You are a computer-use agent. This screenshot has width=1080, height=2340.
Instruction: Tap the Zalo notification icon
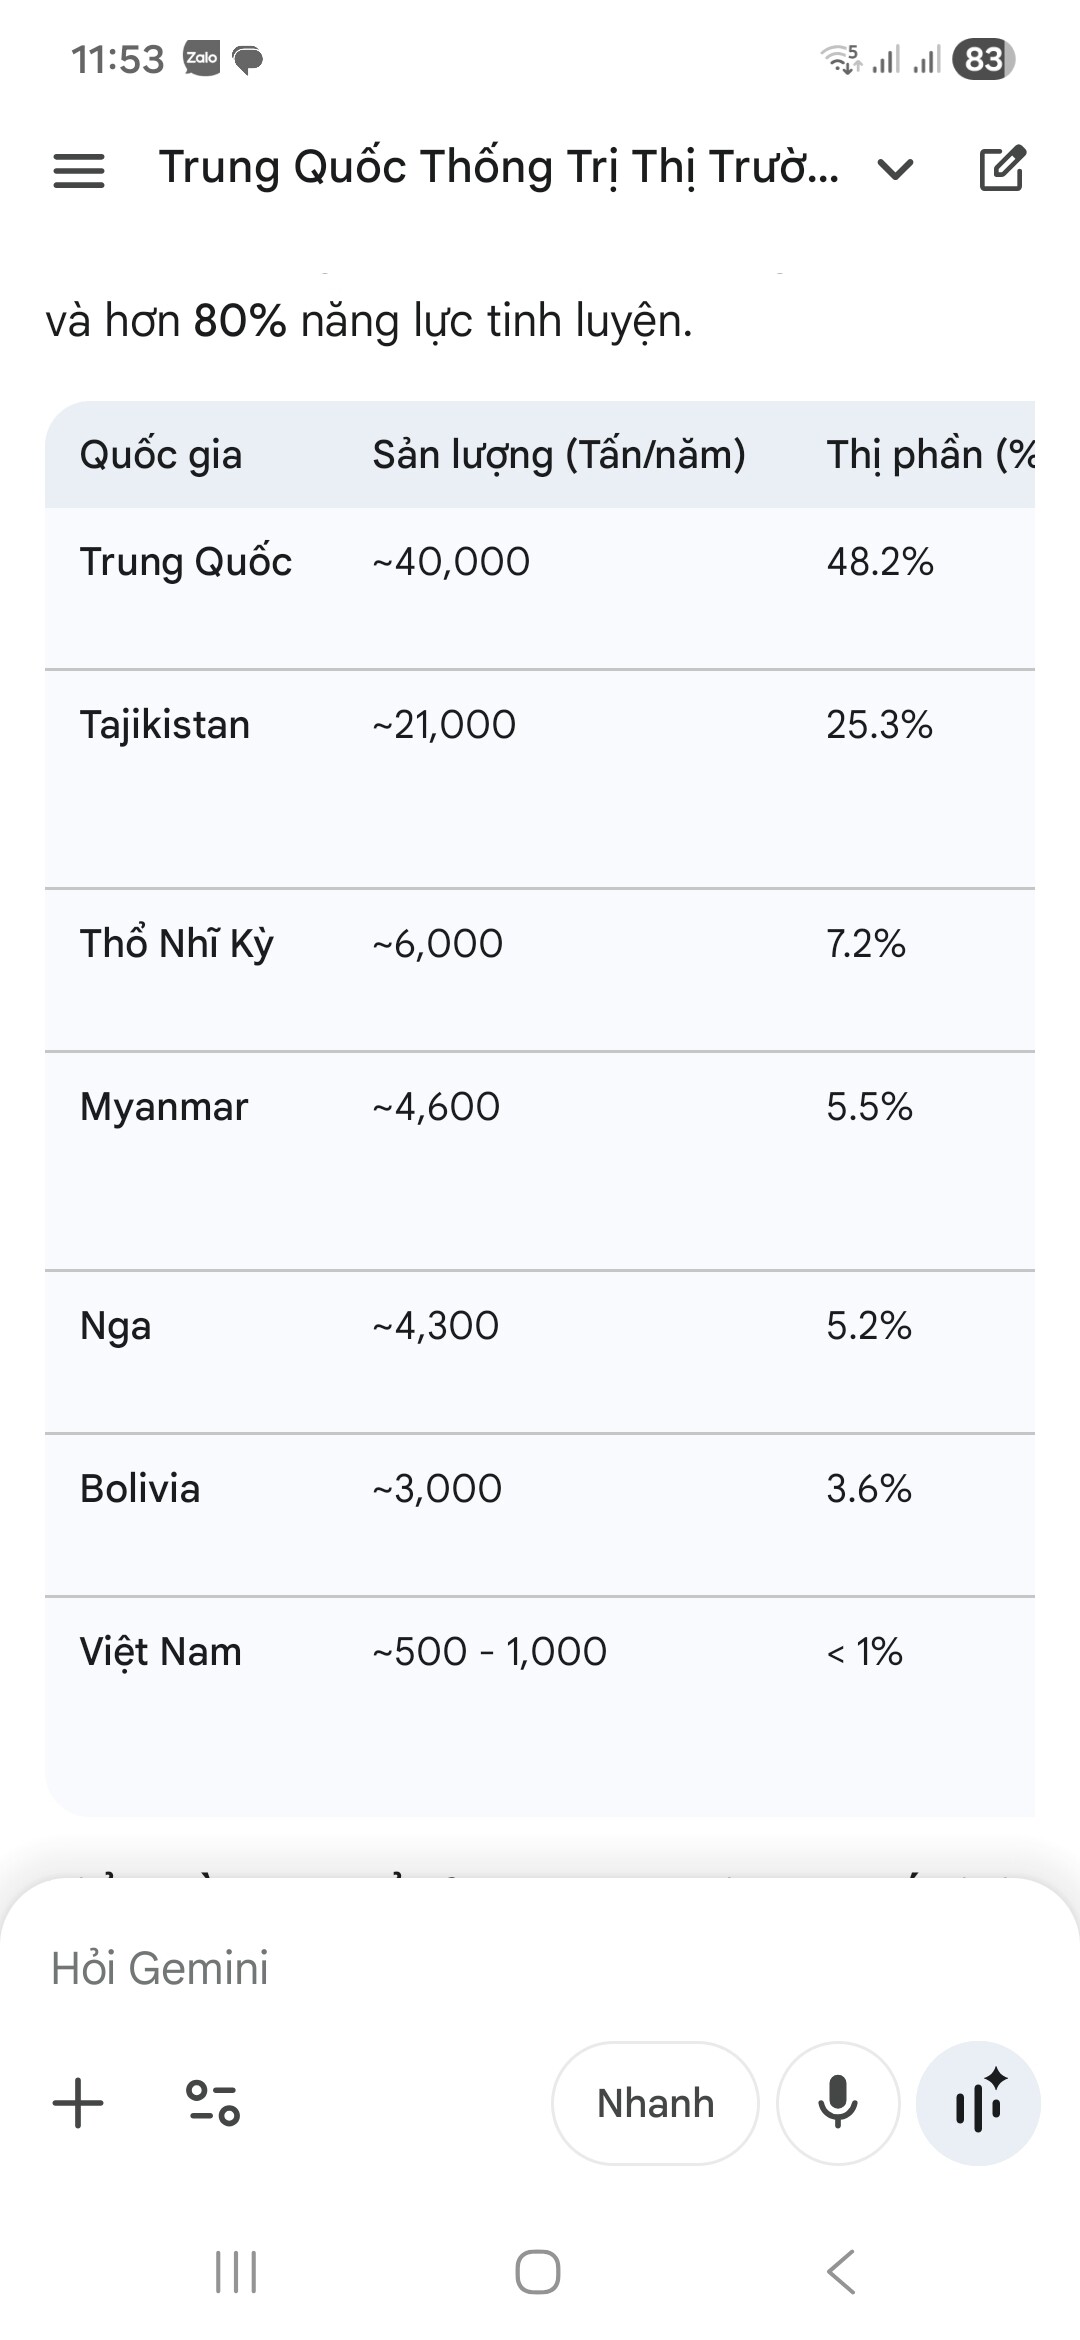point(201,58)
